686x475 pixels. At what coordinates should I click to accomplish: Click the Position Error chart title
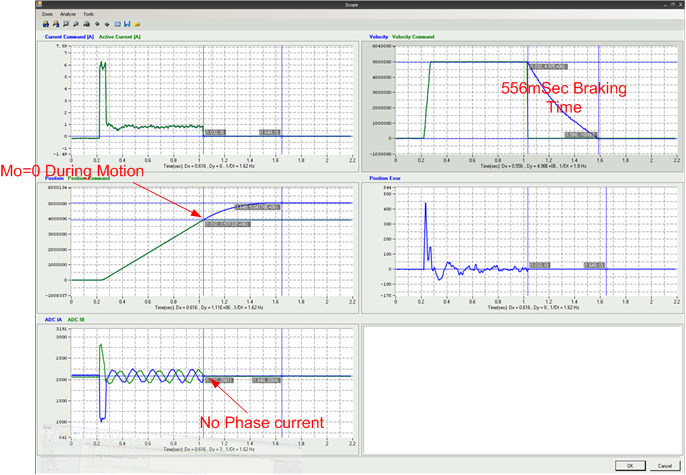(386, 178)
